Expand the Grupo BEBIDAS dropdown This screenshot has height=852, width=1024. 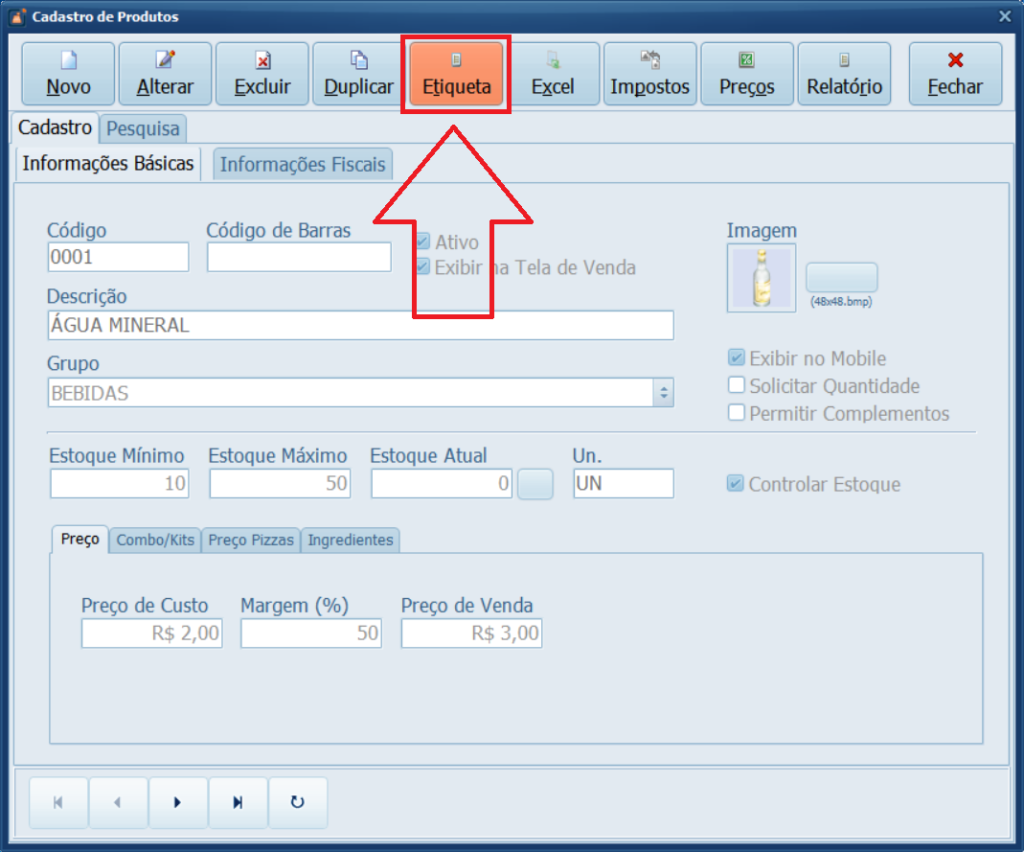(x=663, y=393)
